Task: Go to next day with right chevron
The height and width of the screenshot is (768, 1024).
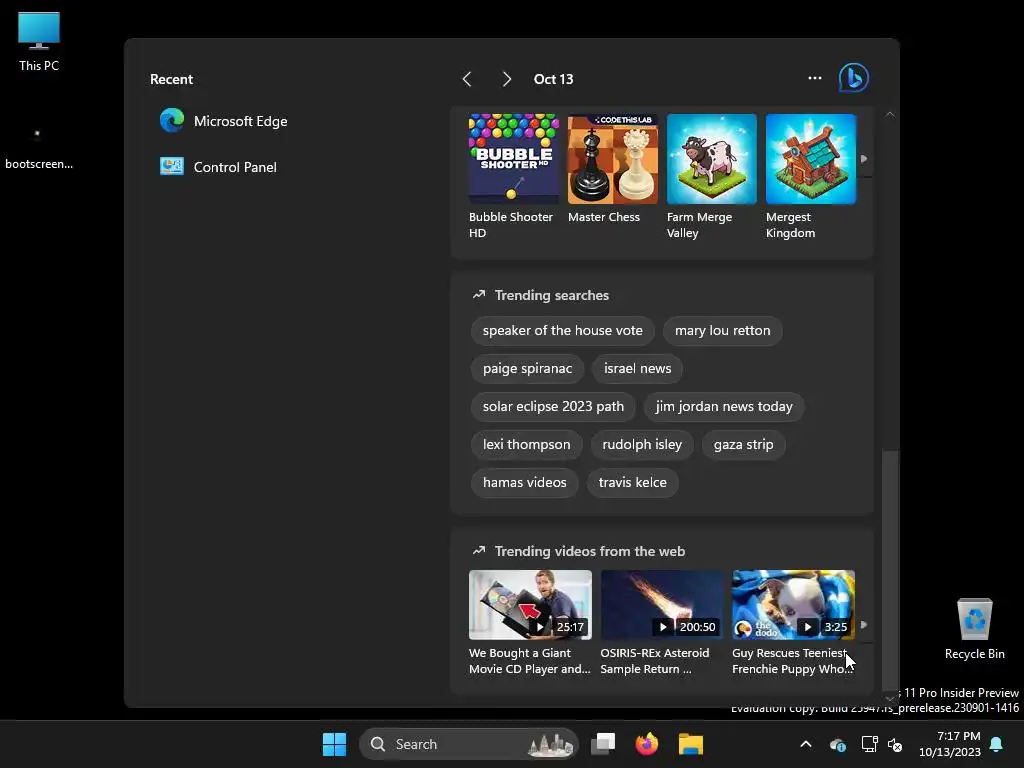Action: tap(507, 79)
